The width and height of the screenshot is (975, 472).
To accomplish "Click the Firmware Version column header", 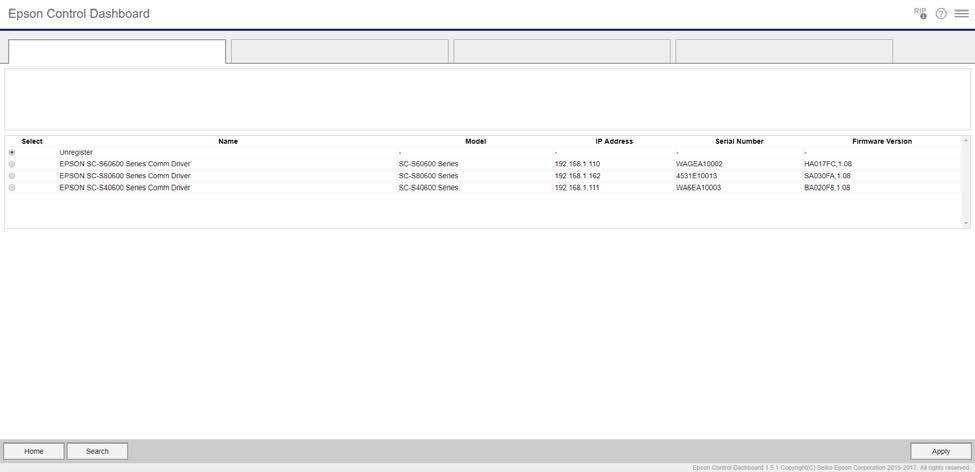I will [881, 141].
